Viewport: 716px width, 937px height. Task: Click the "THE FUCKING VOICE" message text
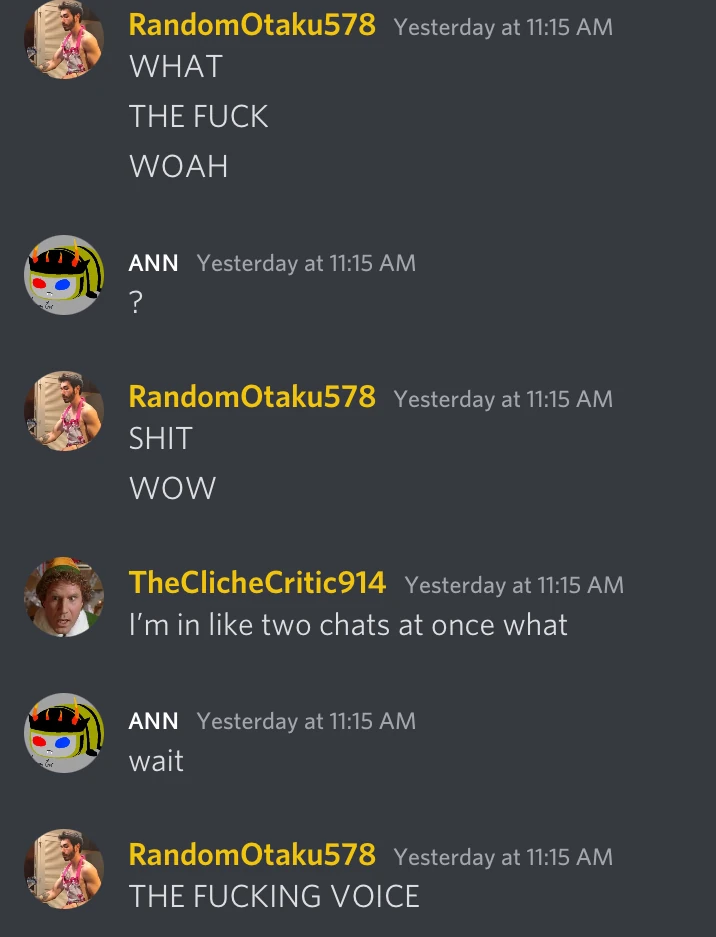(274, 896)
